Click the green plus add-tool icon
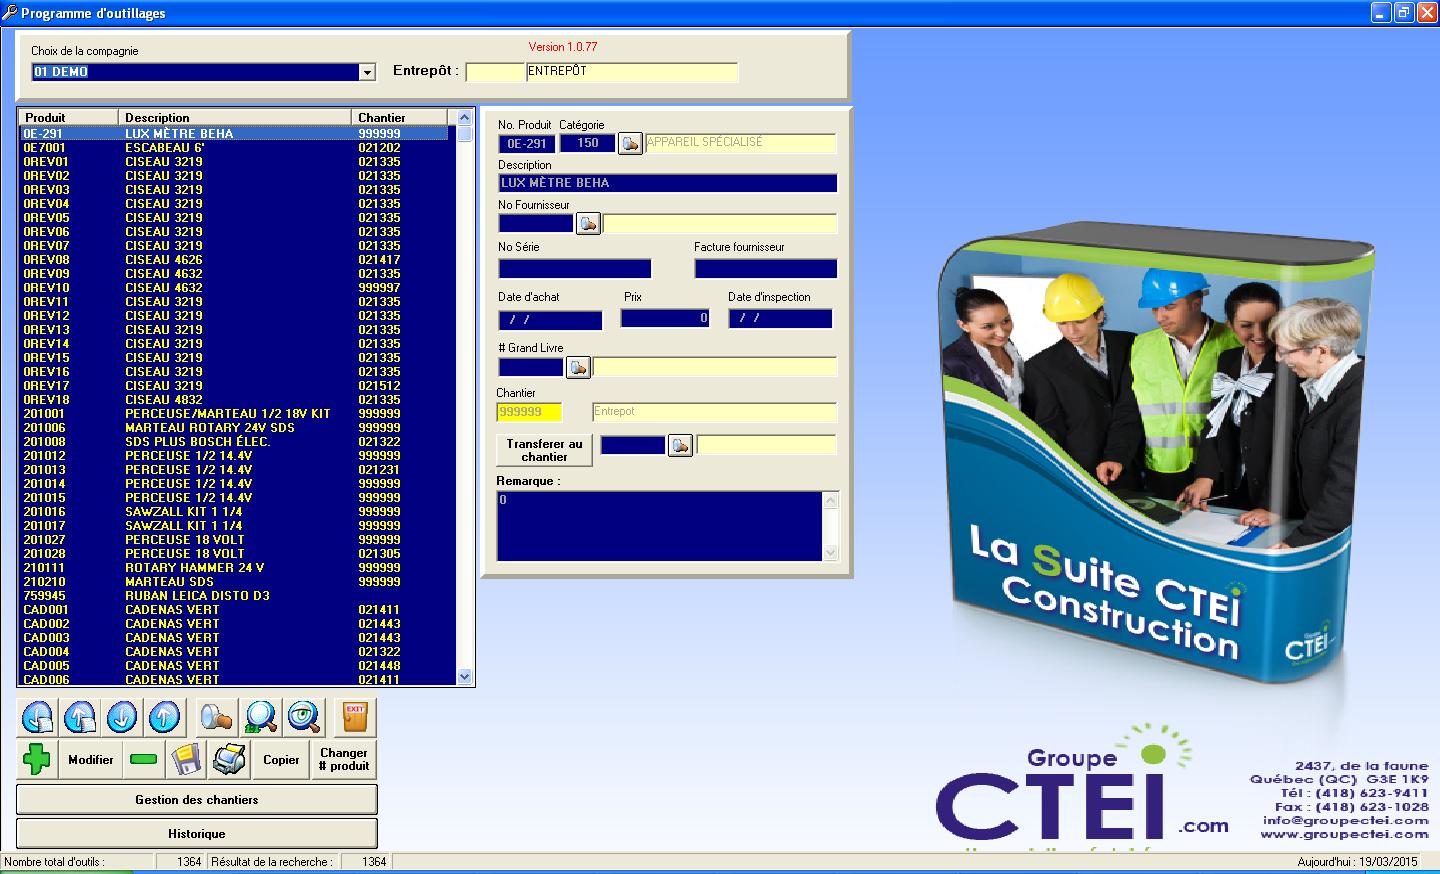Screen dimensions: 1440x874 tap(37, 759)
